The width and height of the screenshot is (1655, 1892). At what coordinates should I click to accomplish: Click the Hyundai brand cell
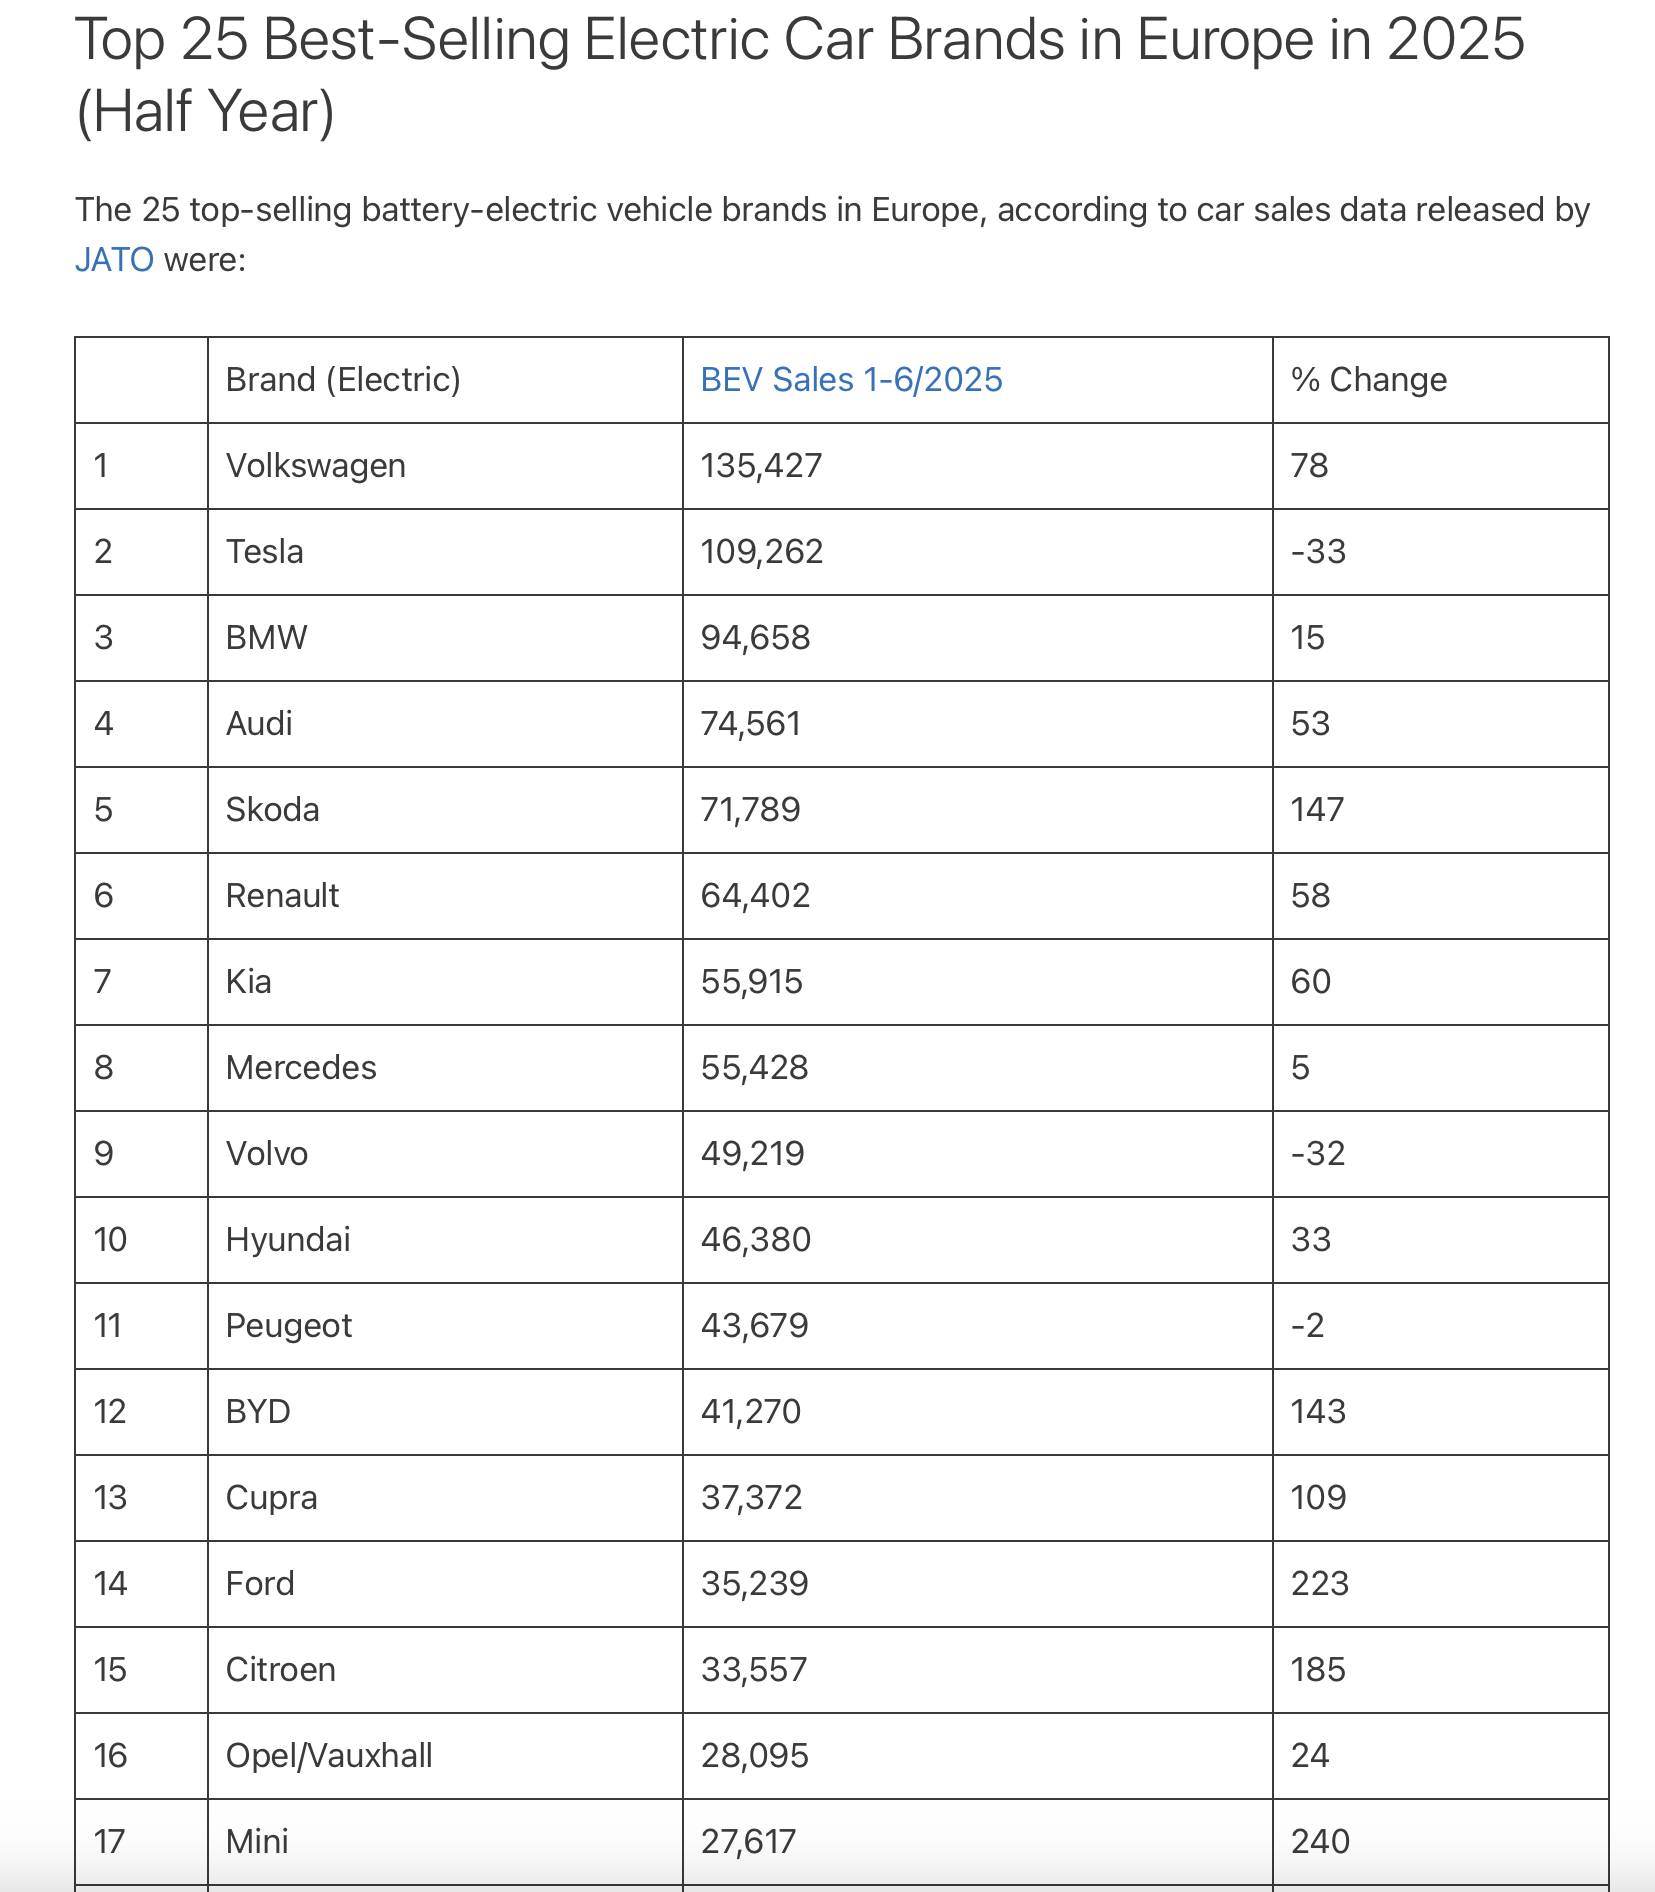(x=288, y=1240)
